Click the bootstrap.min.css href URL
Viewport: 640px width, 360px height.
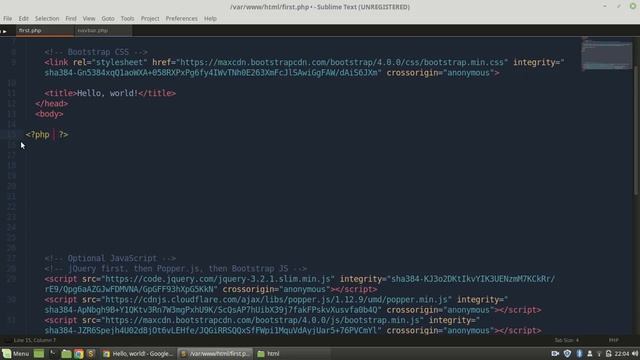tap(342, 62)
